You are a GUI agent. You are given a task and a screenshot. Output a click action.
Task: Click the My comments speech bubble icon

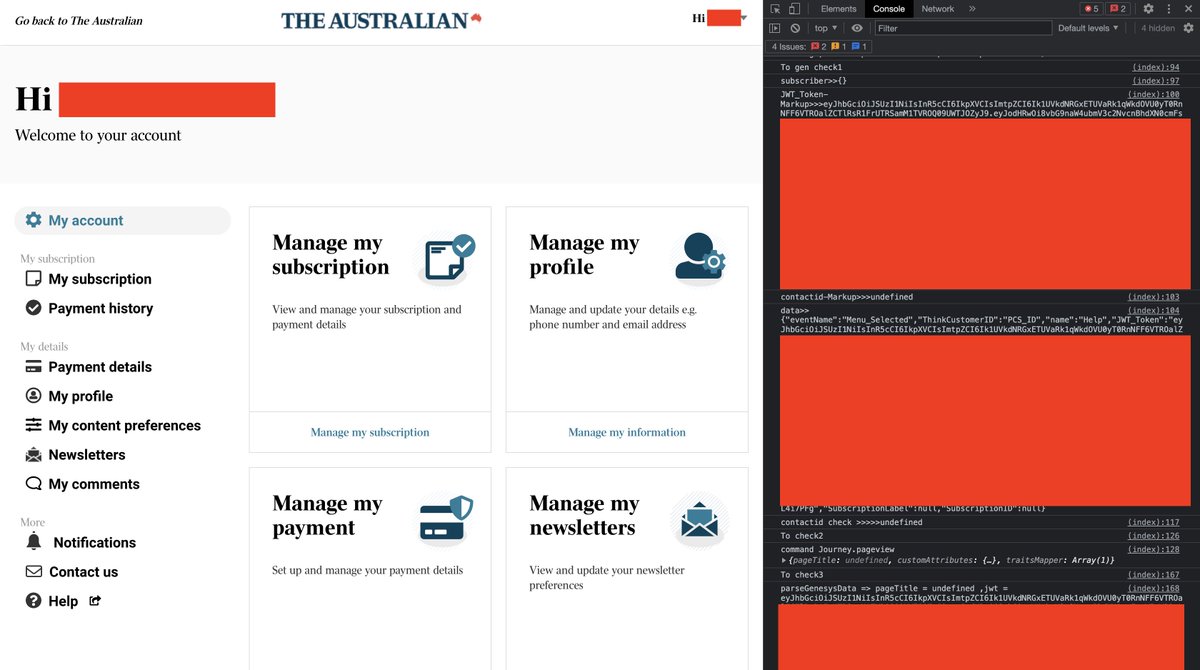pos(33,484)
